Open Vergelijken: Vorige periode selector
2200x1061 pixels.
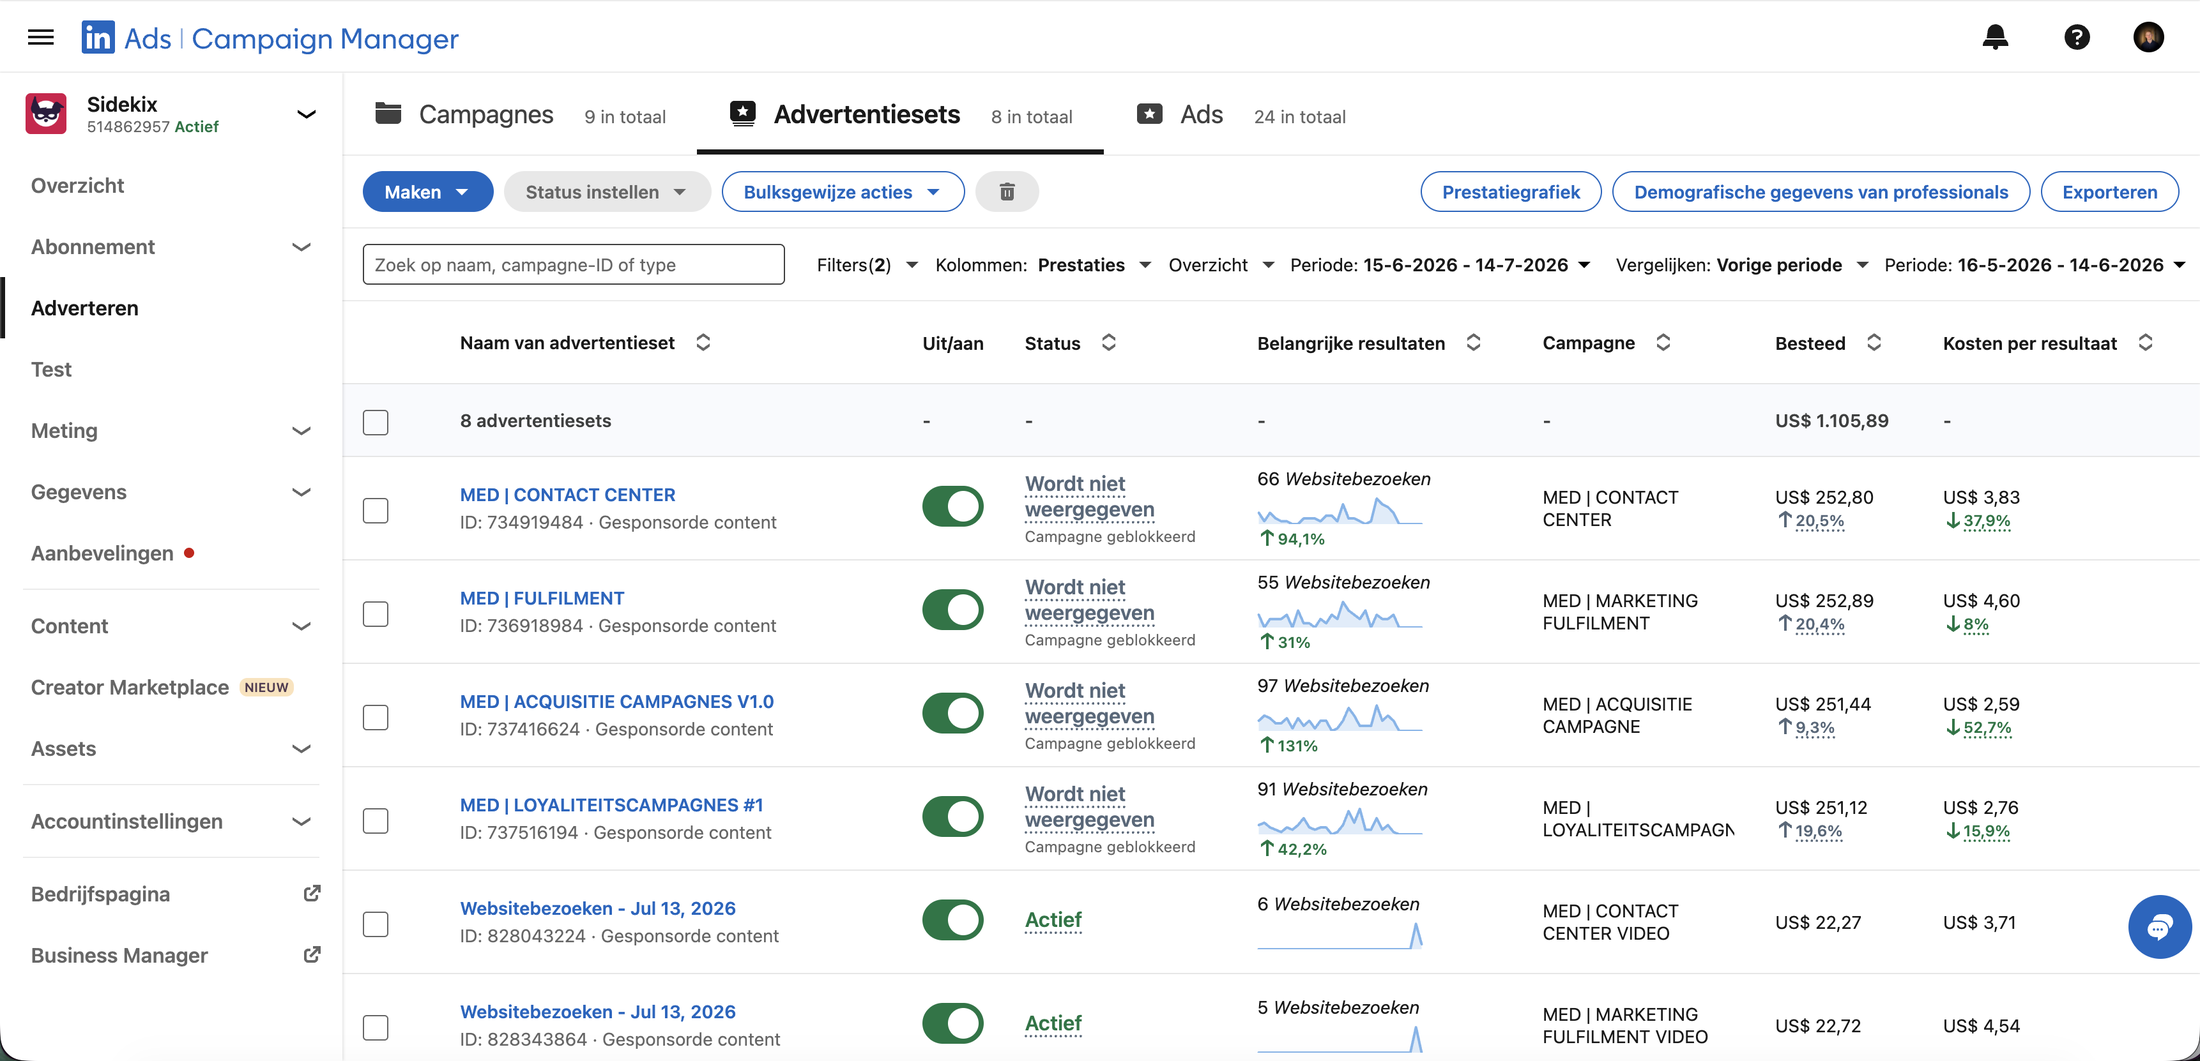pos(1742,265)
